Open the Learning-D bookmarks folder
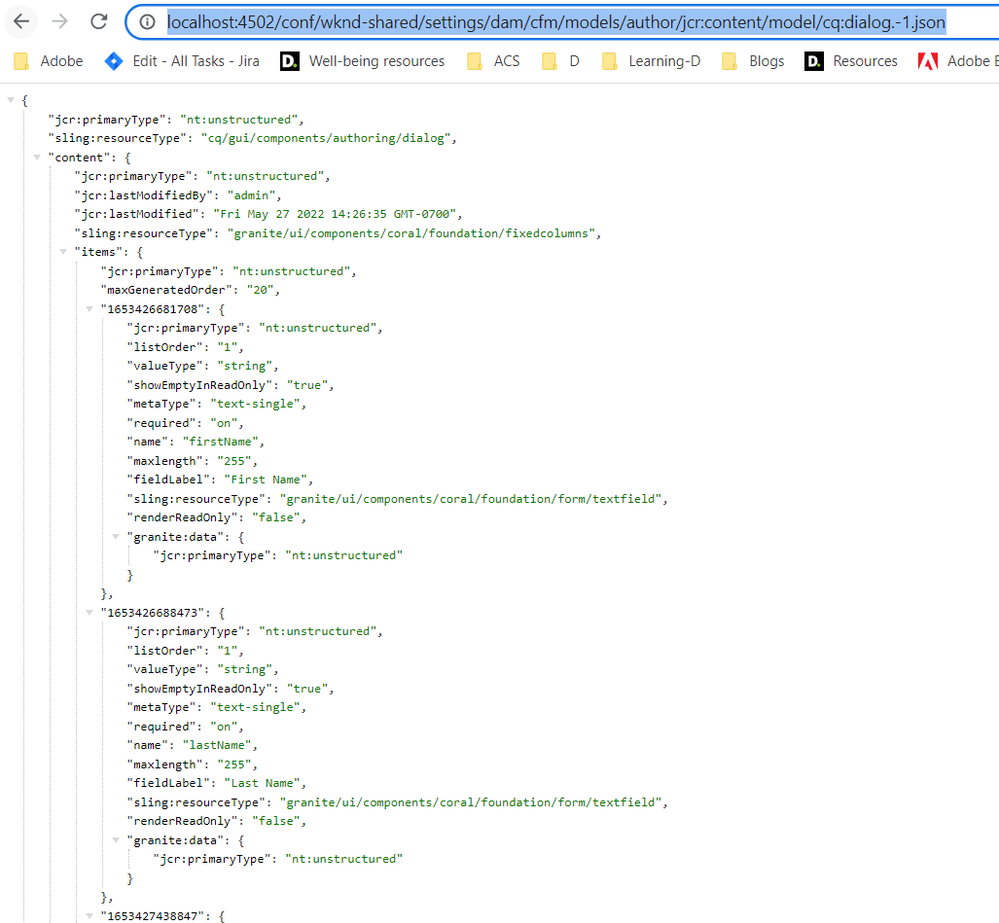 650,61
